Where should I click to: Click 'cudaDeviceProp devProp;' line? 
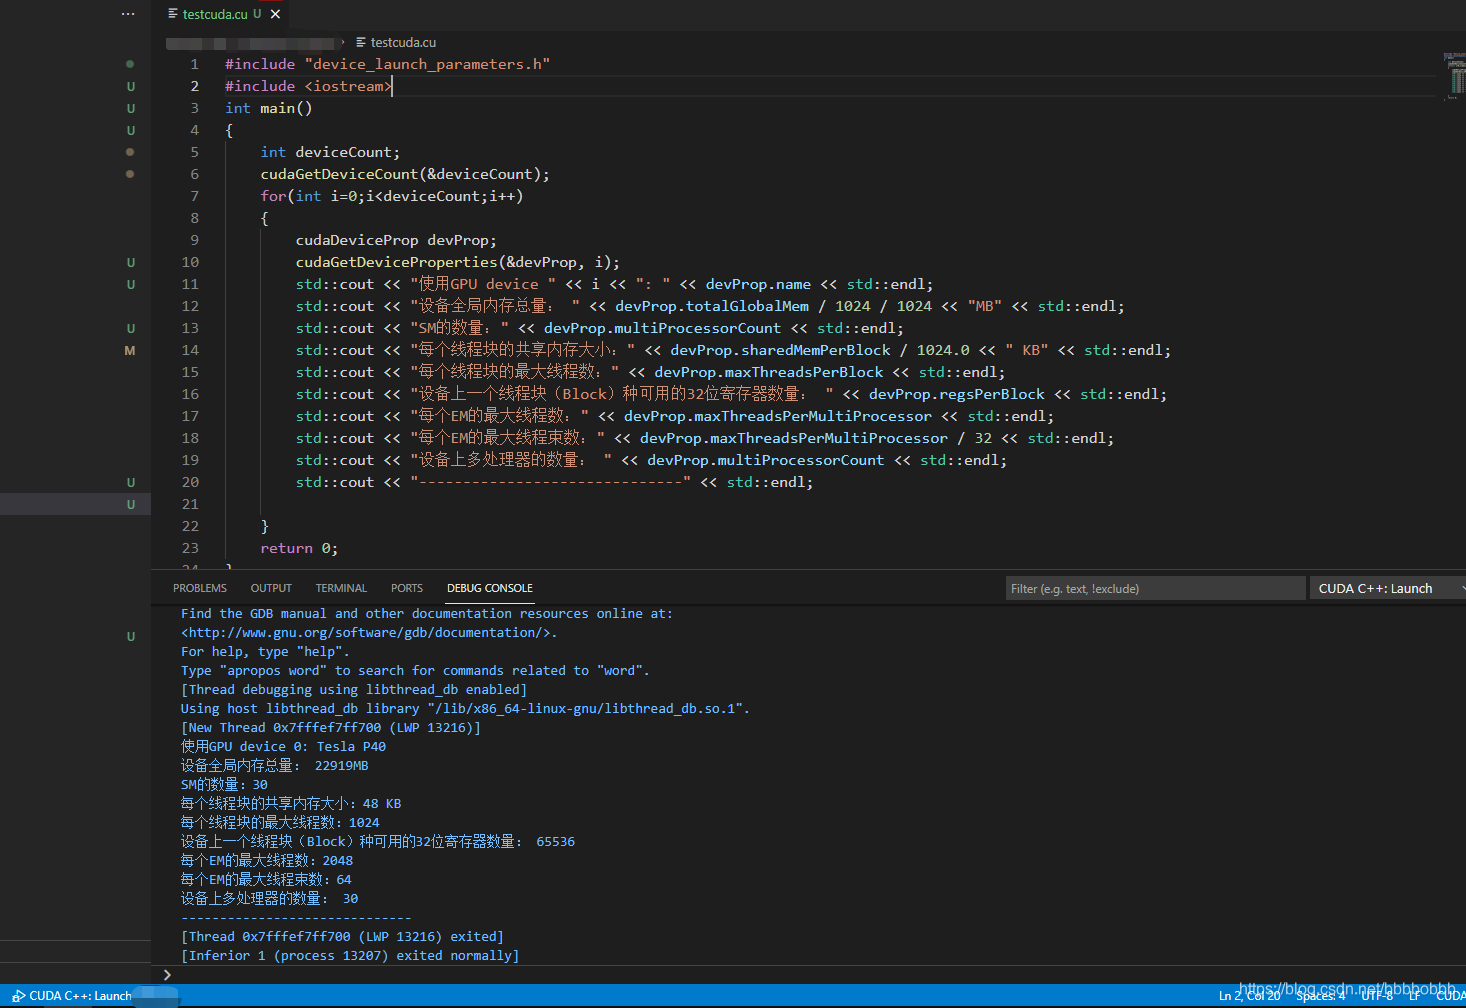(x=396, y=240)
